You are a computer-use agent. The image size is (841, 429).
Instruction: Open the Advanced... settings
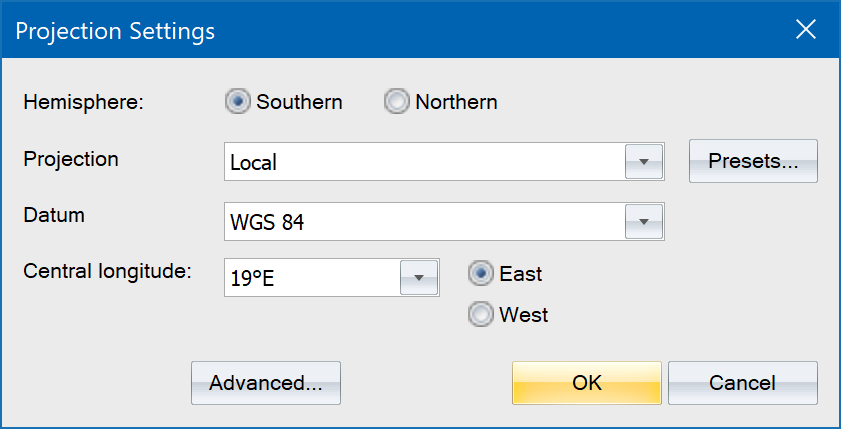pyautogui.click(x=266, y=383)
